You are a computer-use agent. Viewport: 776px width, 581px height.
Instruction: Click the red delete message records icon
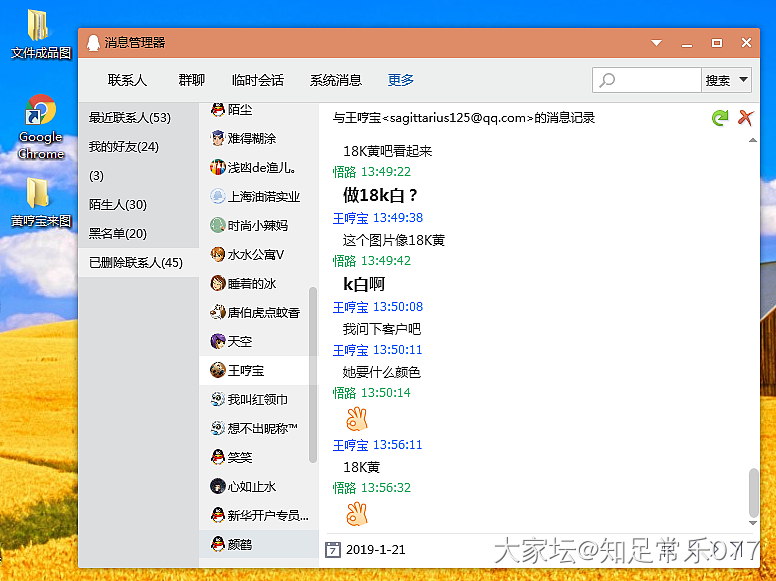tap(745, 118)
